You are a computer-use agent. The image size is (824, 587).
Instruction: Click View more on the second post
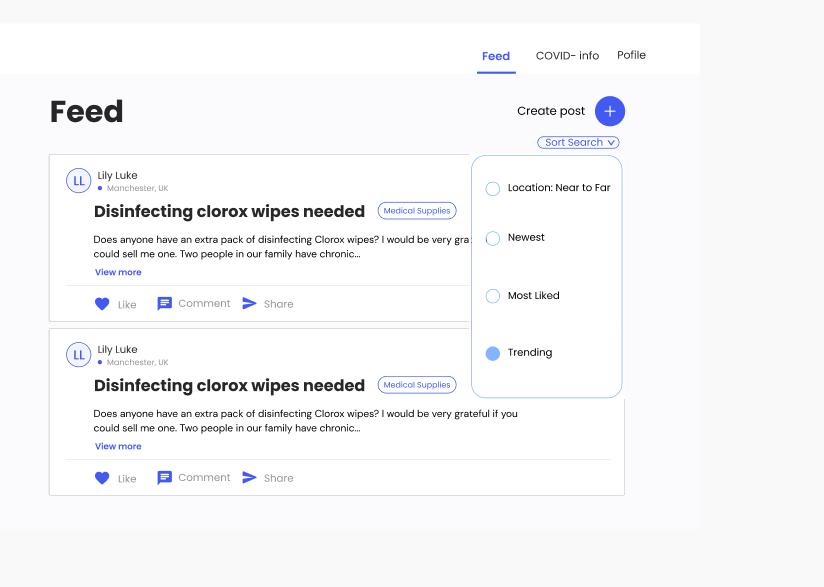tap(118, 446)
